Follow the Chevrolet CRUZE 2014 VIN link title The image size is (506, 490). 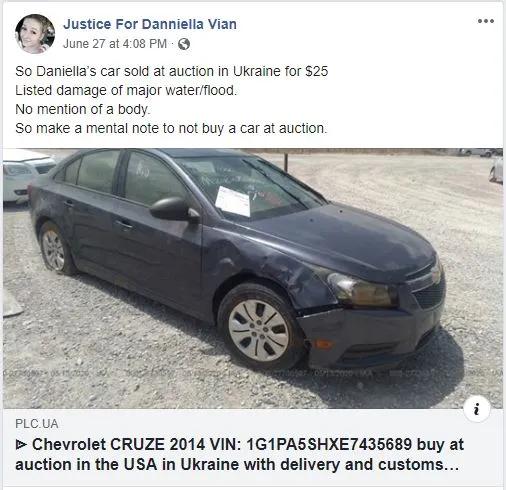[x=239, y=454]
